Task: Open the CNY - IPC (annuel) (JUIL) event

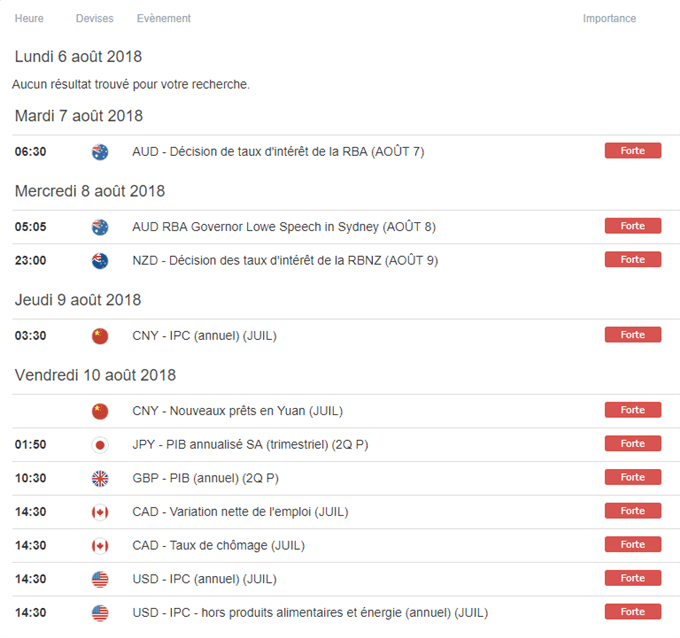Action: coord(204,336)
